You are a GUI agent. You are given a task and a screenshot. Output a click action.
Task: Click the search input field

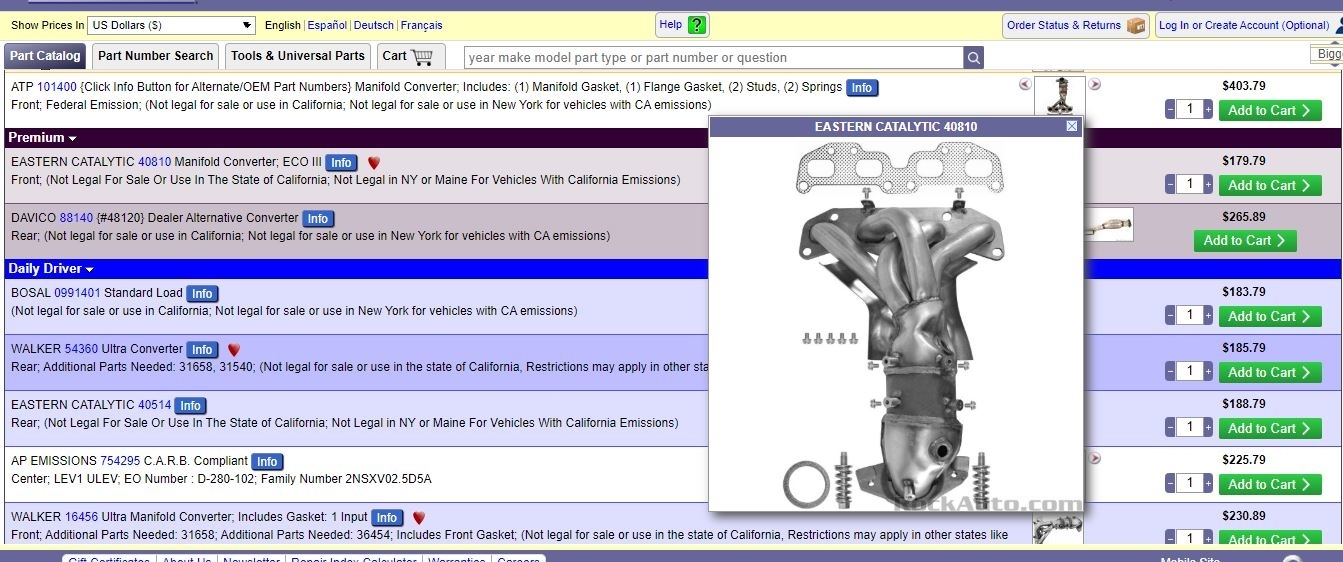point(714,58)
